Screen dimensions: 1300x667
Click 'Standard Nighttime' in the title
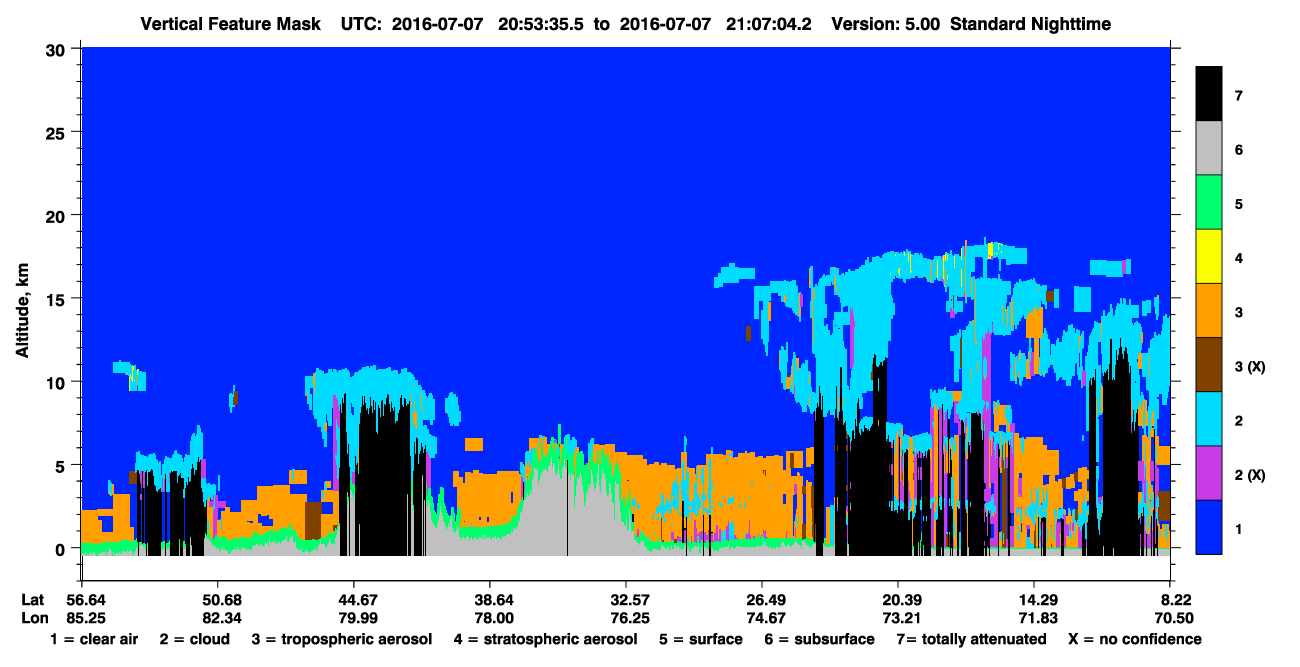pyautogui.click(x=1029, y=24)
